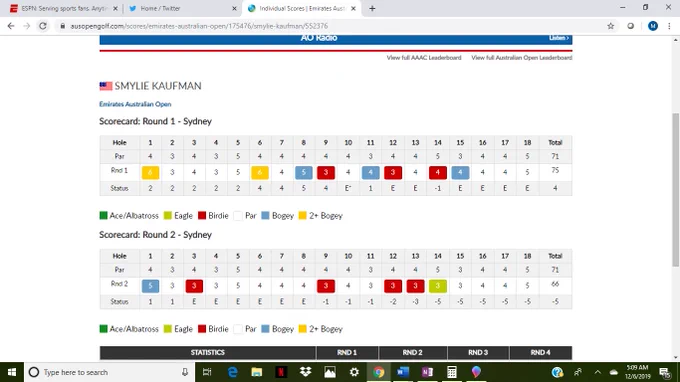
Task: Switch to the Home / Twitter tab
Action: click(182, 8)
